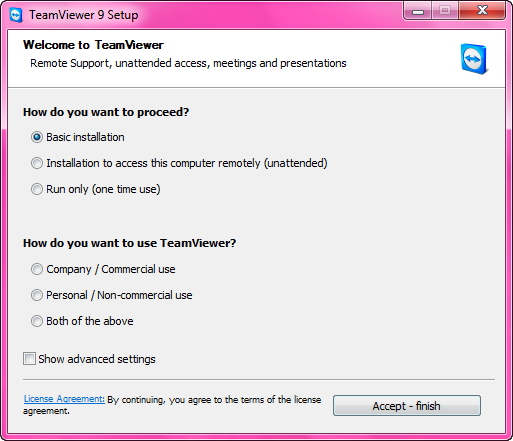Open the License Agreement link
Viewport: 513px width, 441px height.
click(x=64, y=399)
